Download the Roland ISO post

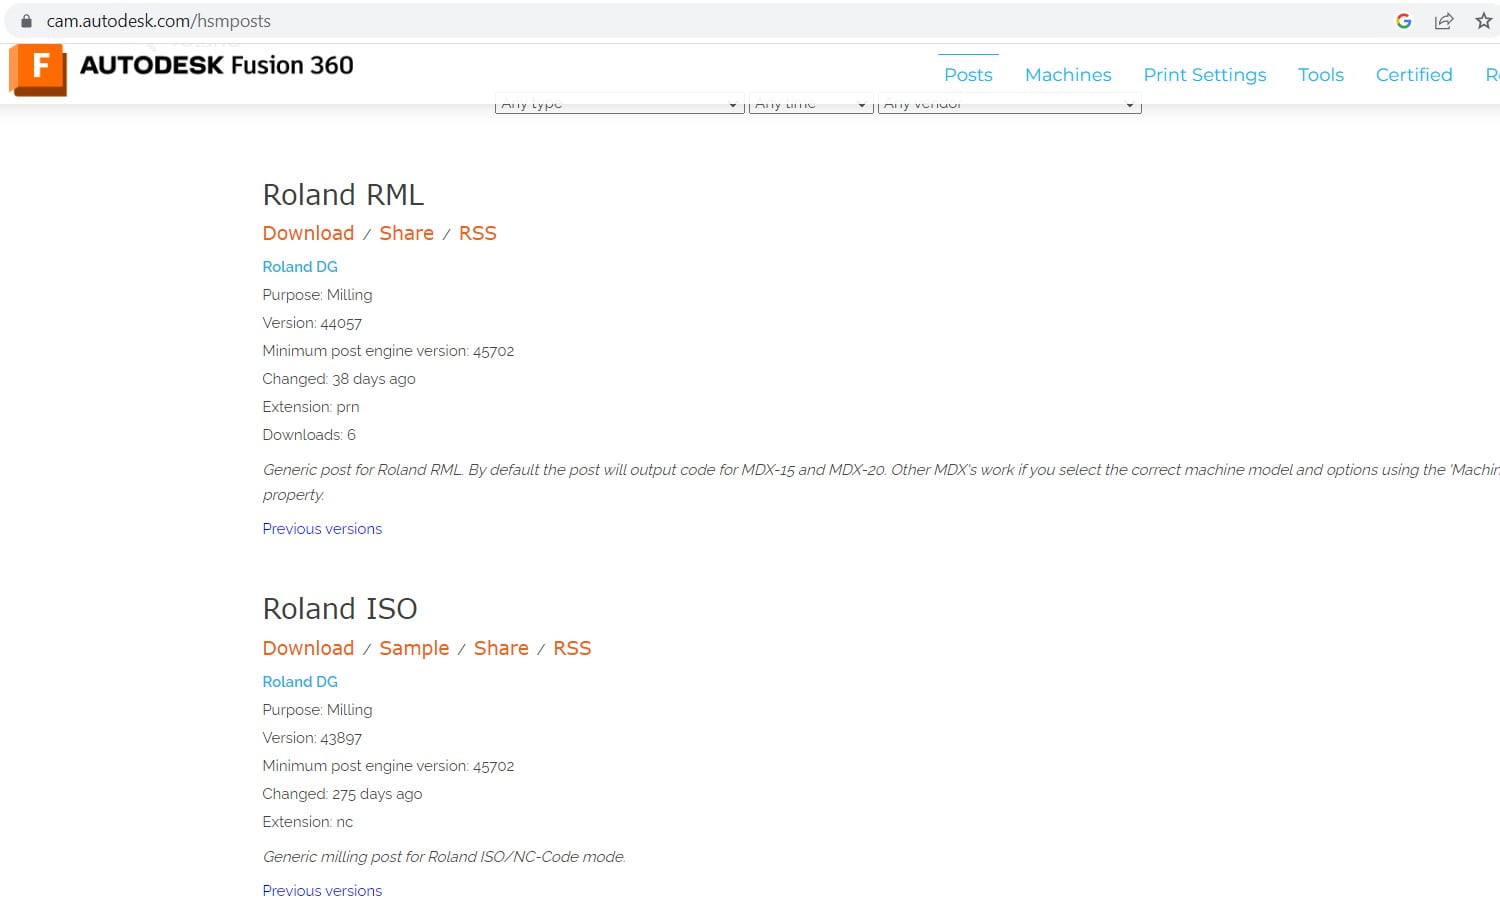point(308,648)
